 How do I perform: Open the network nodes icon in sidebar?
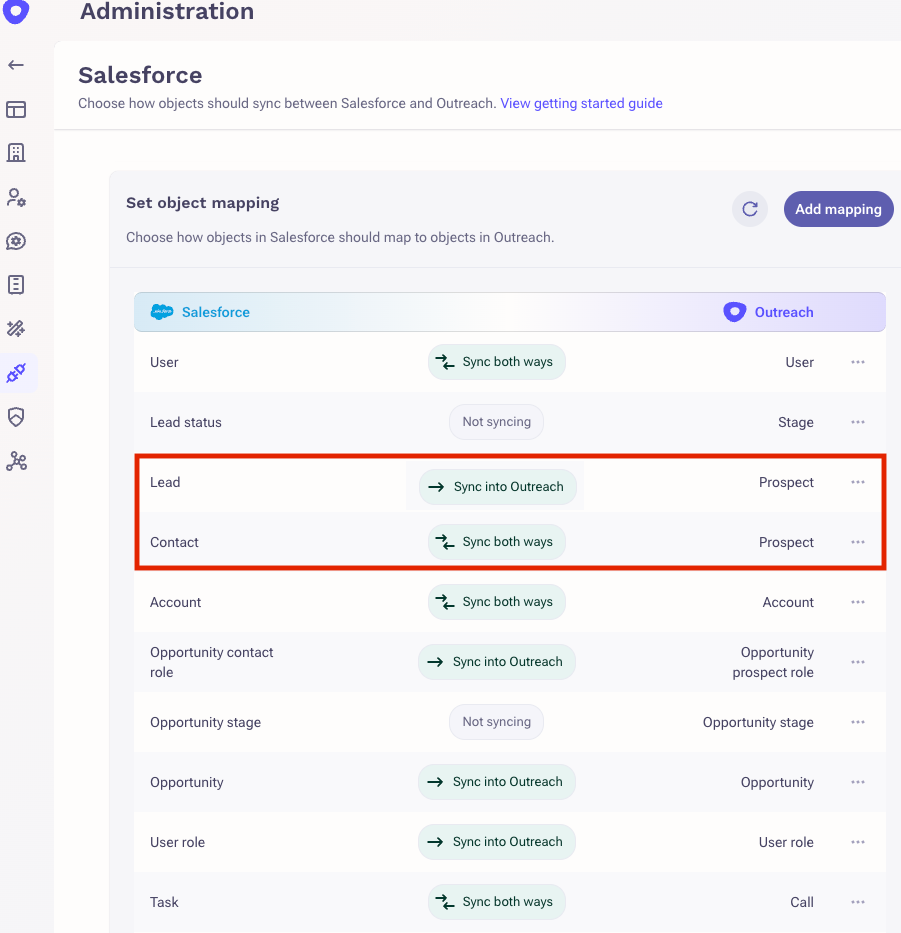[16, 461]
